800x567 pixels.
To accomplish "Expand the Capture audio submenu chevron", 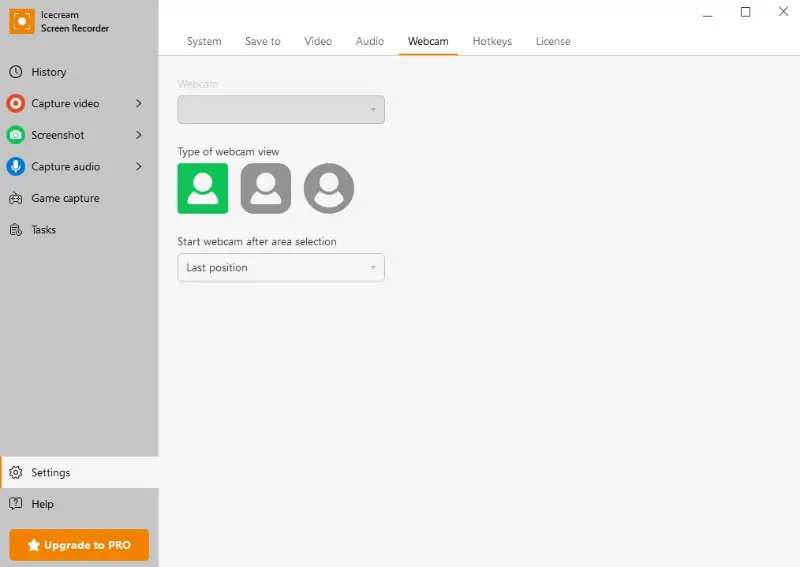I will coord(139,167).
